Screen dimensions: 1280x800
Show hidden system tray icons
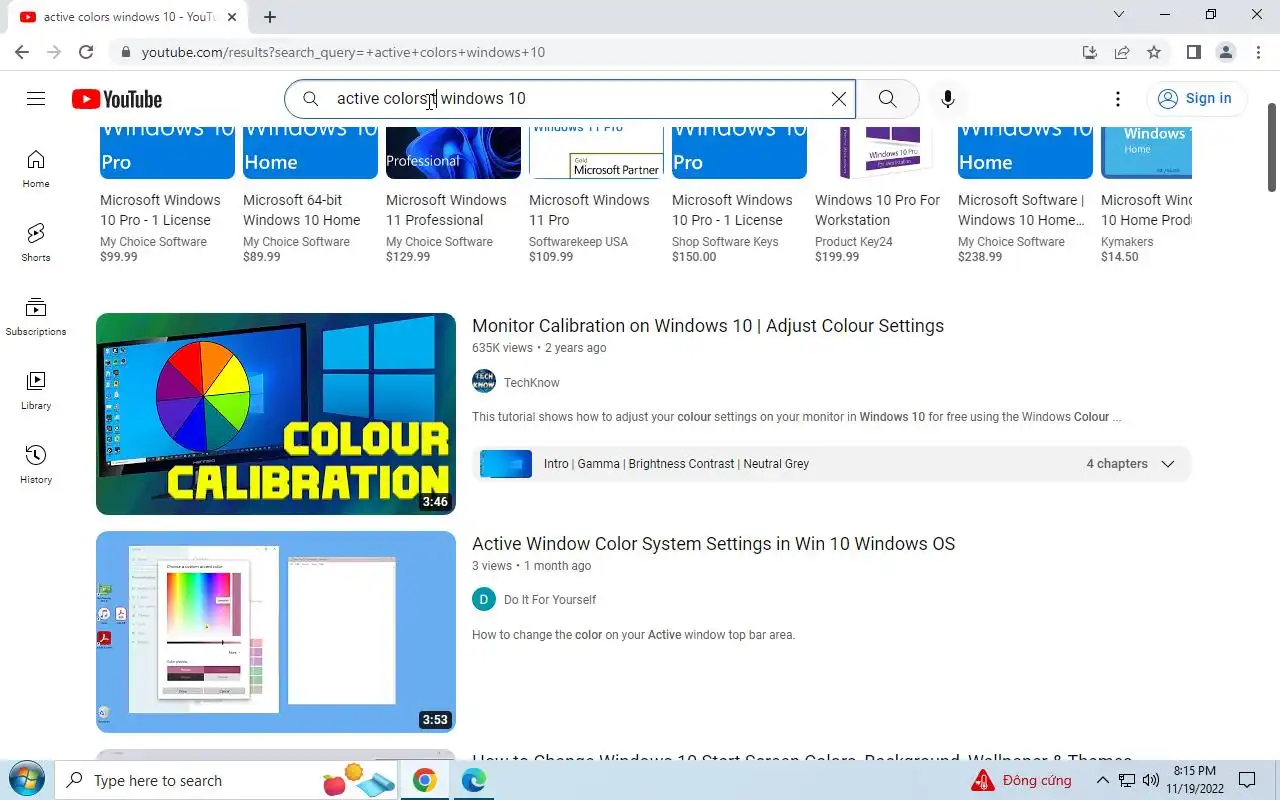pyautogui.click(x=1103, y=780)
